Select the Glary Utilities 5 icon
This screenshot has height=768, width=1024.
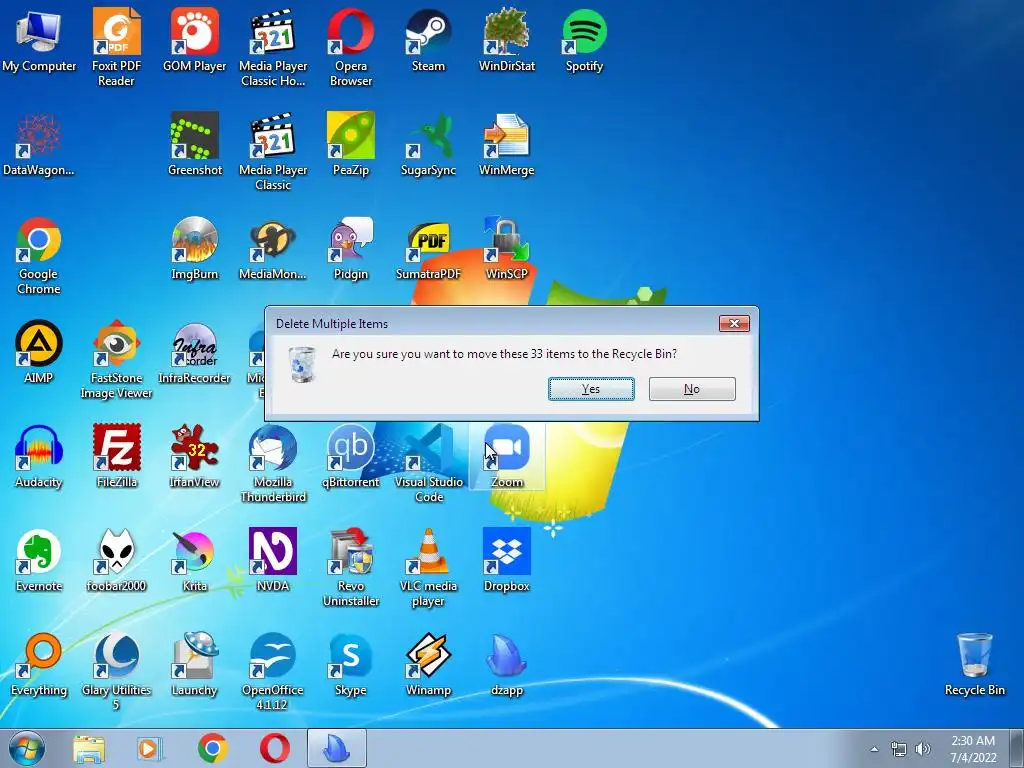116,671
